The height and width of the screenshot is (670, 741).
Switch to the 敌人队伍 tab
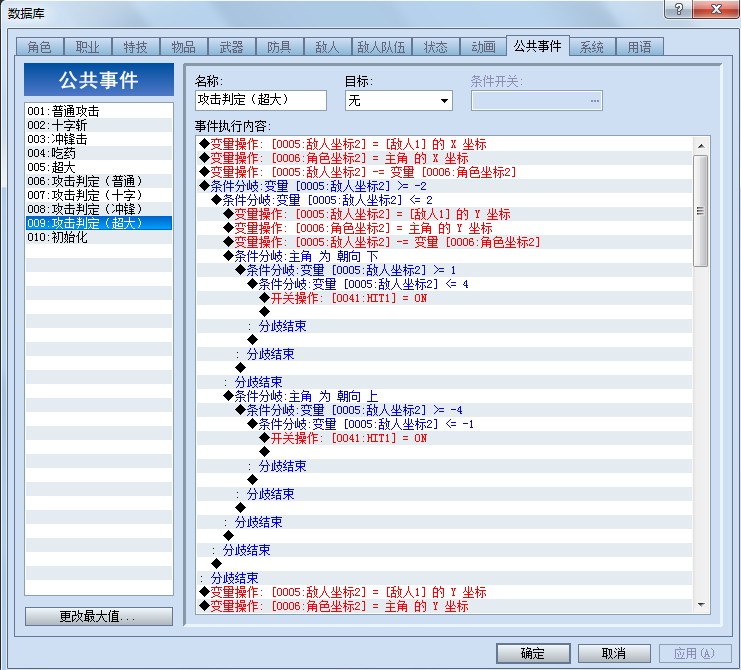(381, 47)
